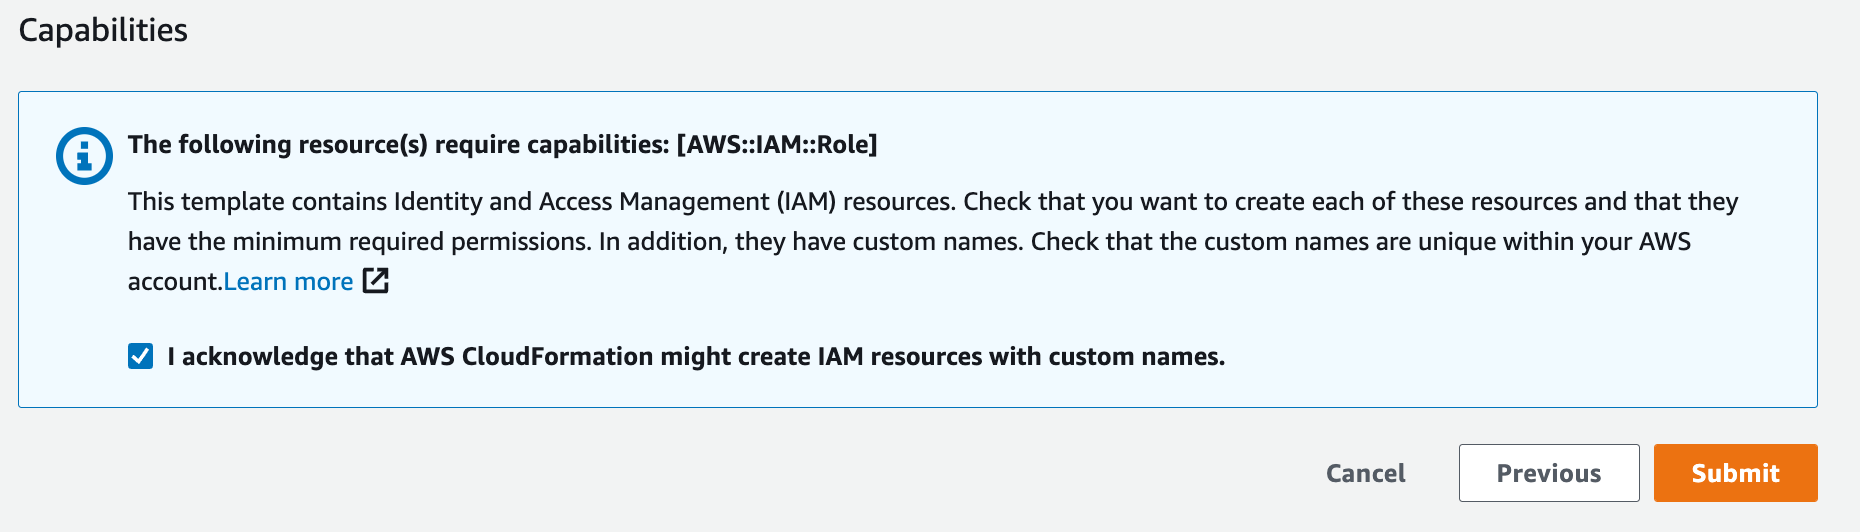This screenshot has width=1860, height=532.
Task: Open the Learn more link
Action: point(288,282)
